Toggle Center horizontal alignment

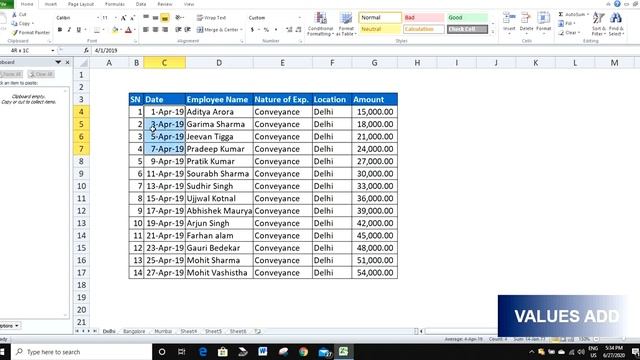point(155,30)
